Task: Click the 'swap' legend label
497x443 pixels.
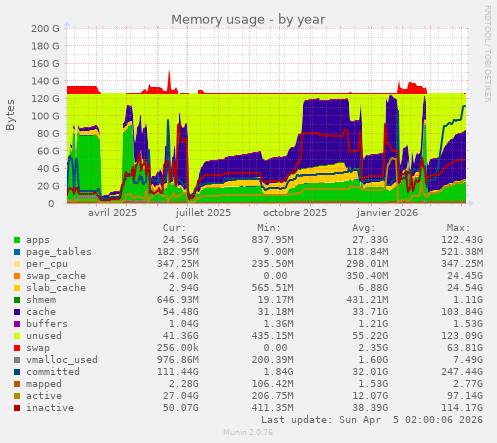Action: click(x=38, y=348)
